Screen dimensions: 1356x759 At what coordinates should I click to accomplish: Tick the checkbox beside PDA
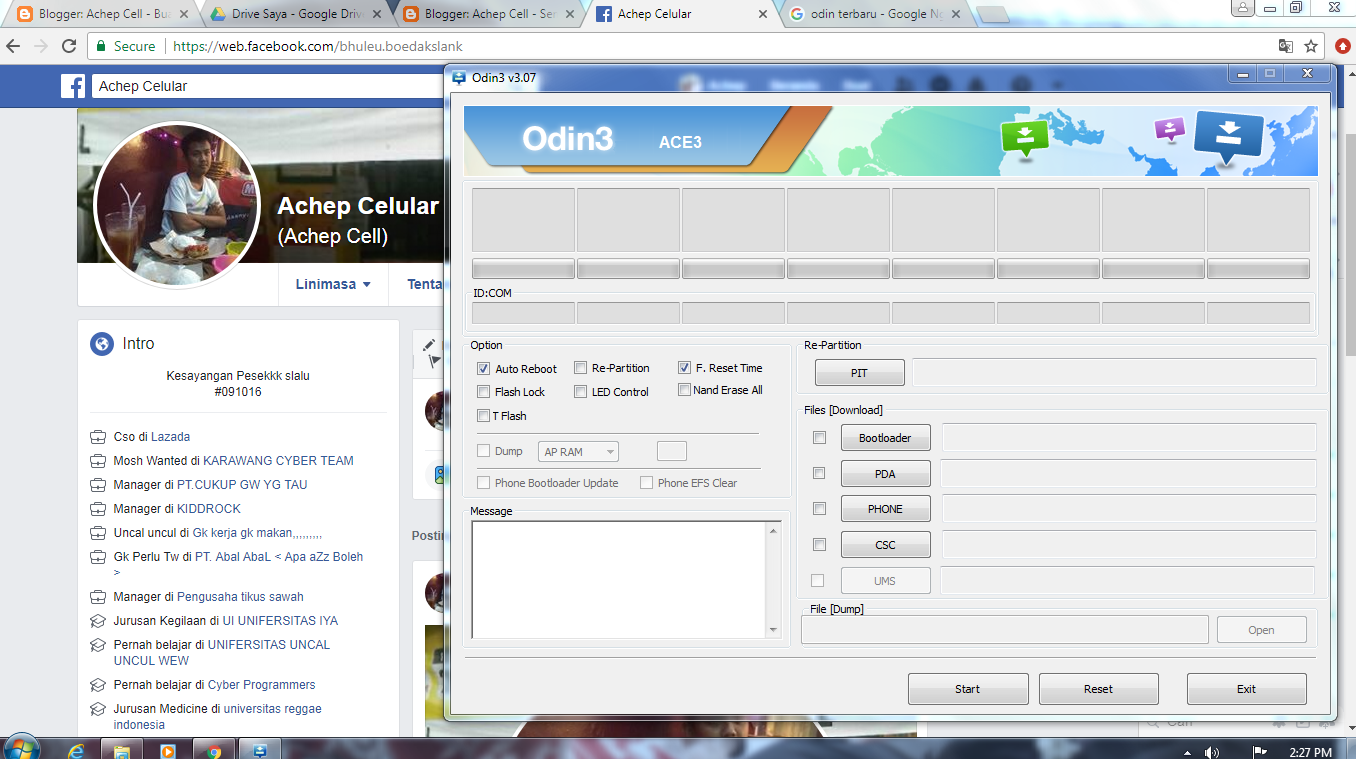tap(820, 473)
